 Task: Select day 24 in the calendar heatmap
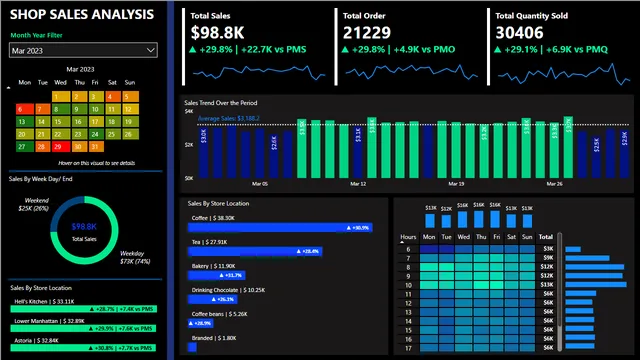[x=95, y=134]
